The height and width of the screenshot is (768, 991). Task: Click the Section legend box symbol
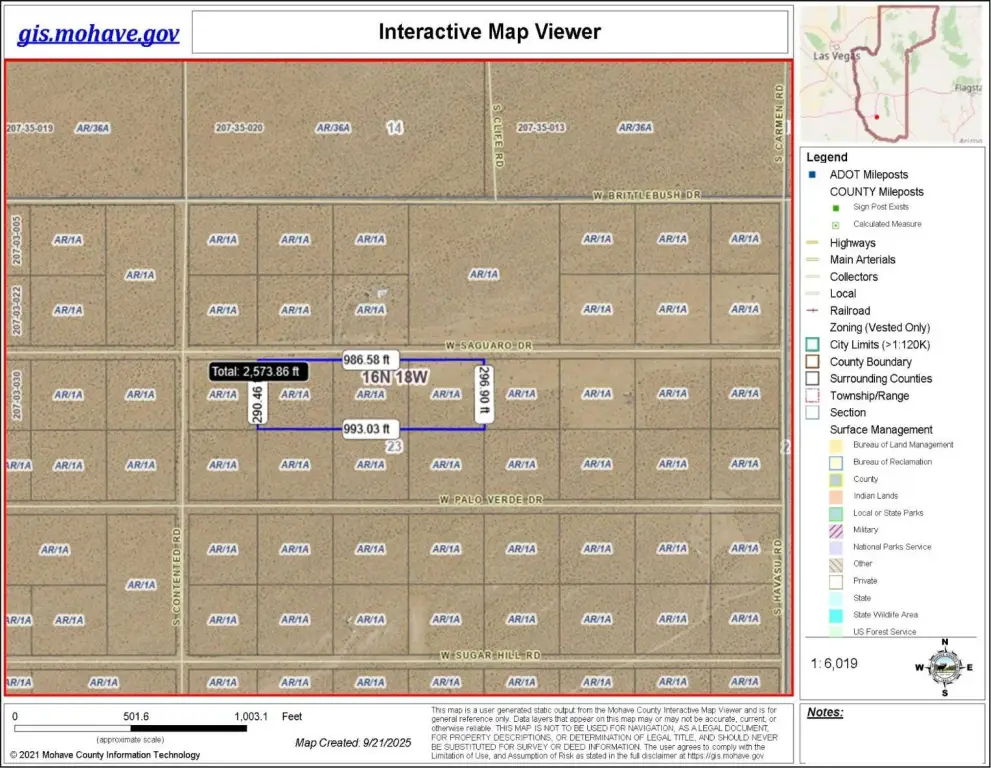[x=813, y=413]
